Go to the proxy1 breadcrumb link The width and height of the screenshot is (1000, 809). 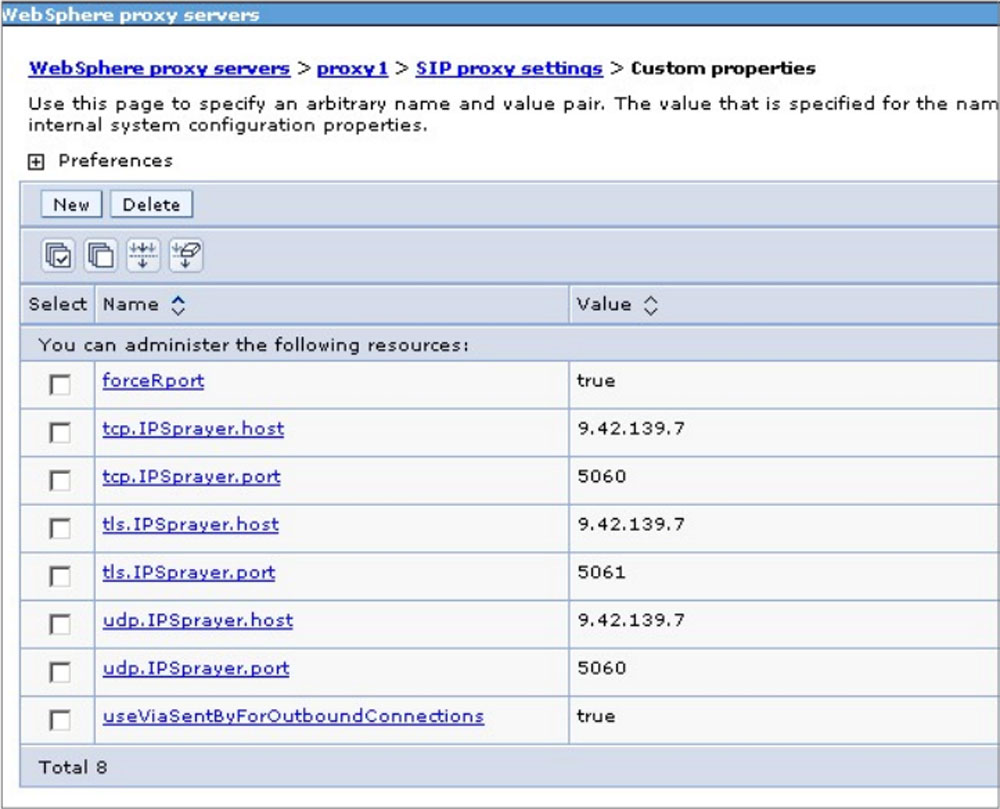click(352, 68)
